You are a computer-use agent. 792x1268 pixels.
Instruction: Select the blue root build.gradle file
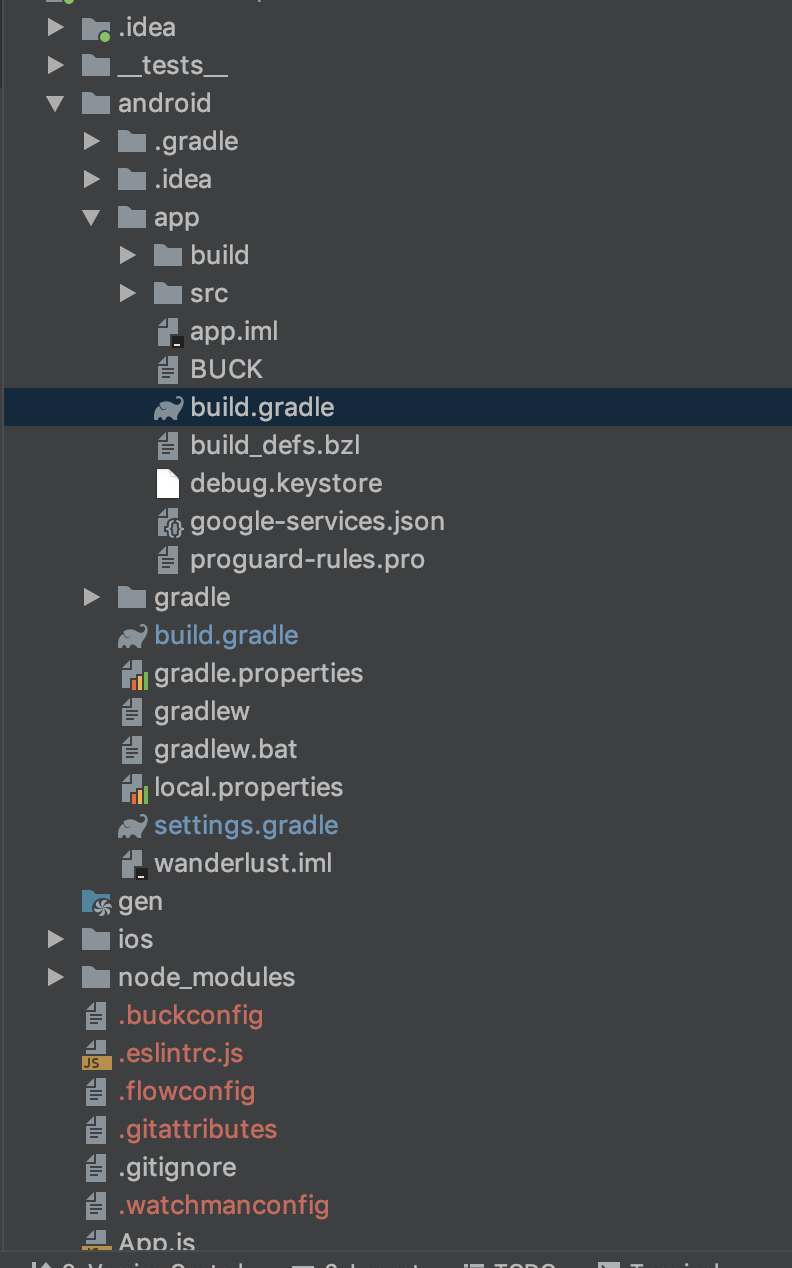pos(226,636)
